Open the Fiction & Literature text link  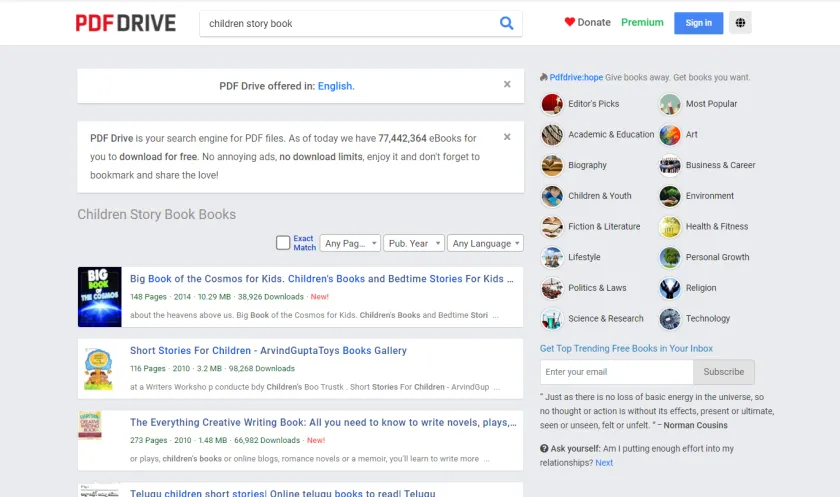pyautogui.click(x=604, y=227)
